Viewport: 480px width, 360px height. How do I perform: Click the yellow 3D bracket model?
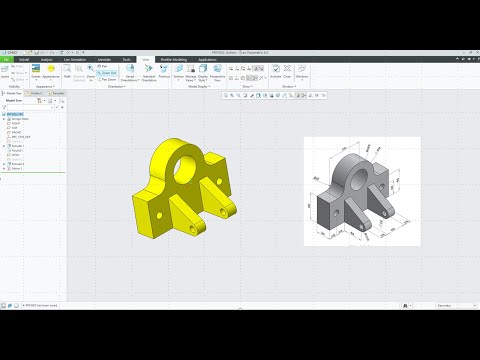click(x=184, y=188)
